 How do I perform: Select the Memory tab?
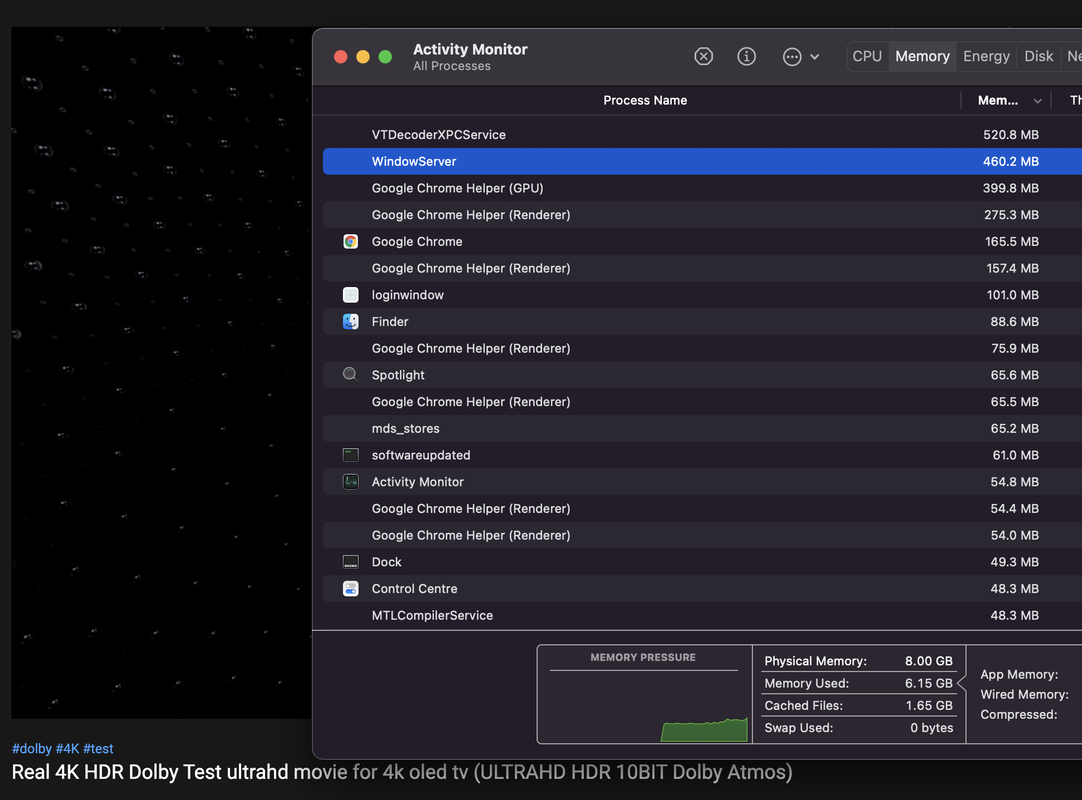[922, 57]
